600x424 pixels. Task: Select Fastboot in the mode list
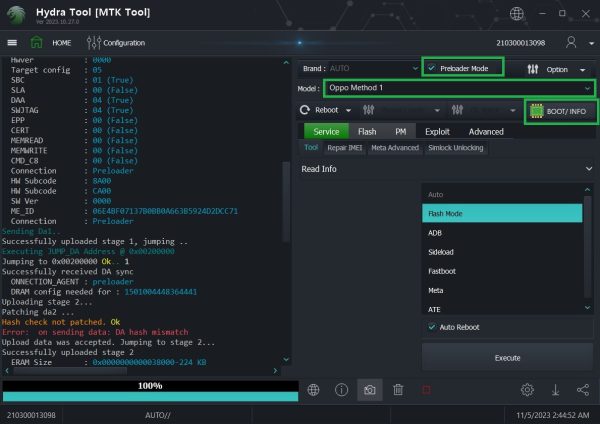(502, 271)
